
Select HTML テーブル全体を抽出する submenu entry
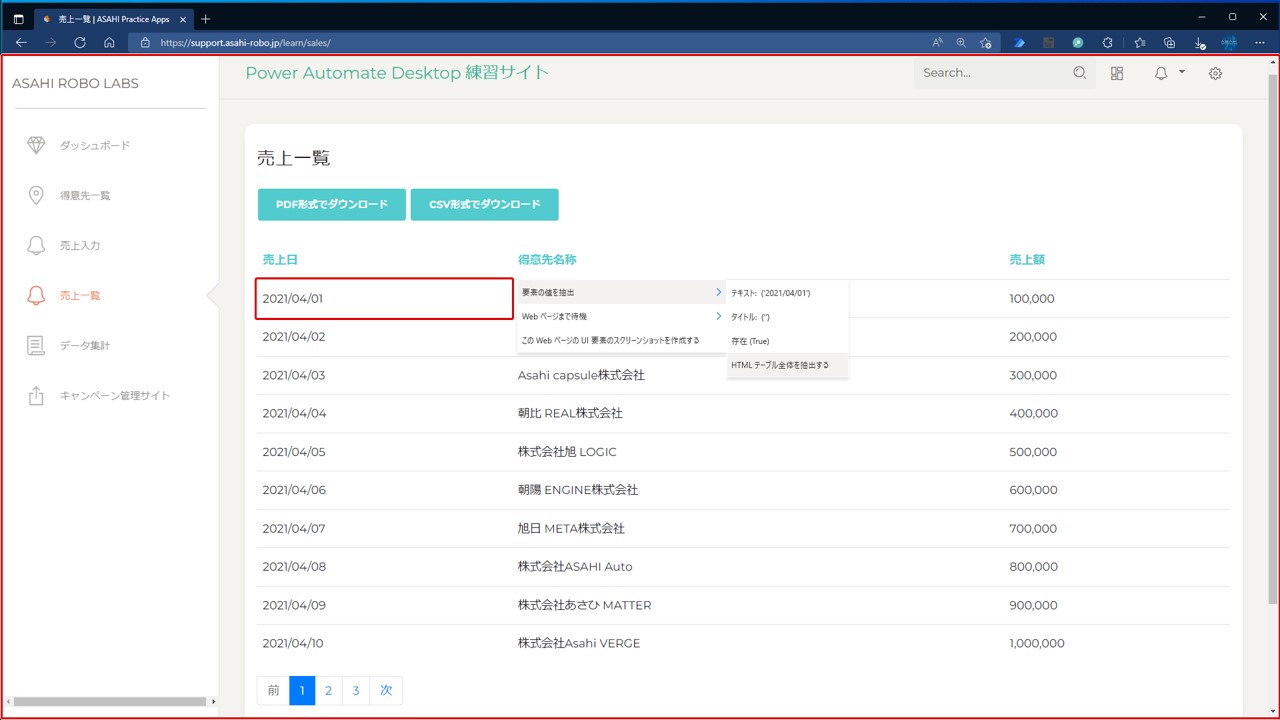point(787,365)
